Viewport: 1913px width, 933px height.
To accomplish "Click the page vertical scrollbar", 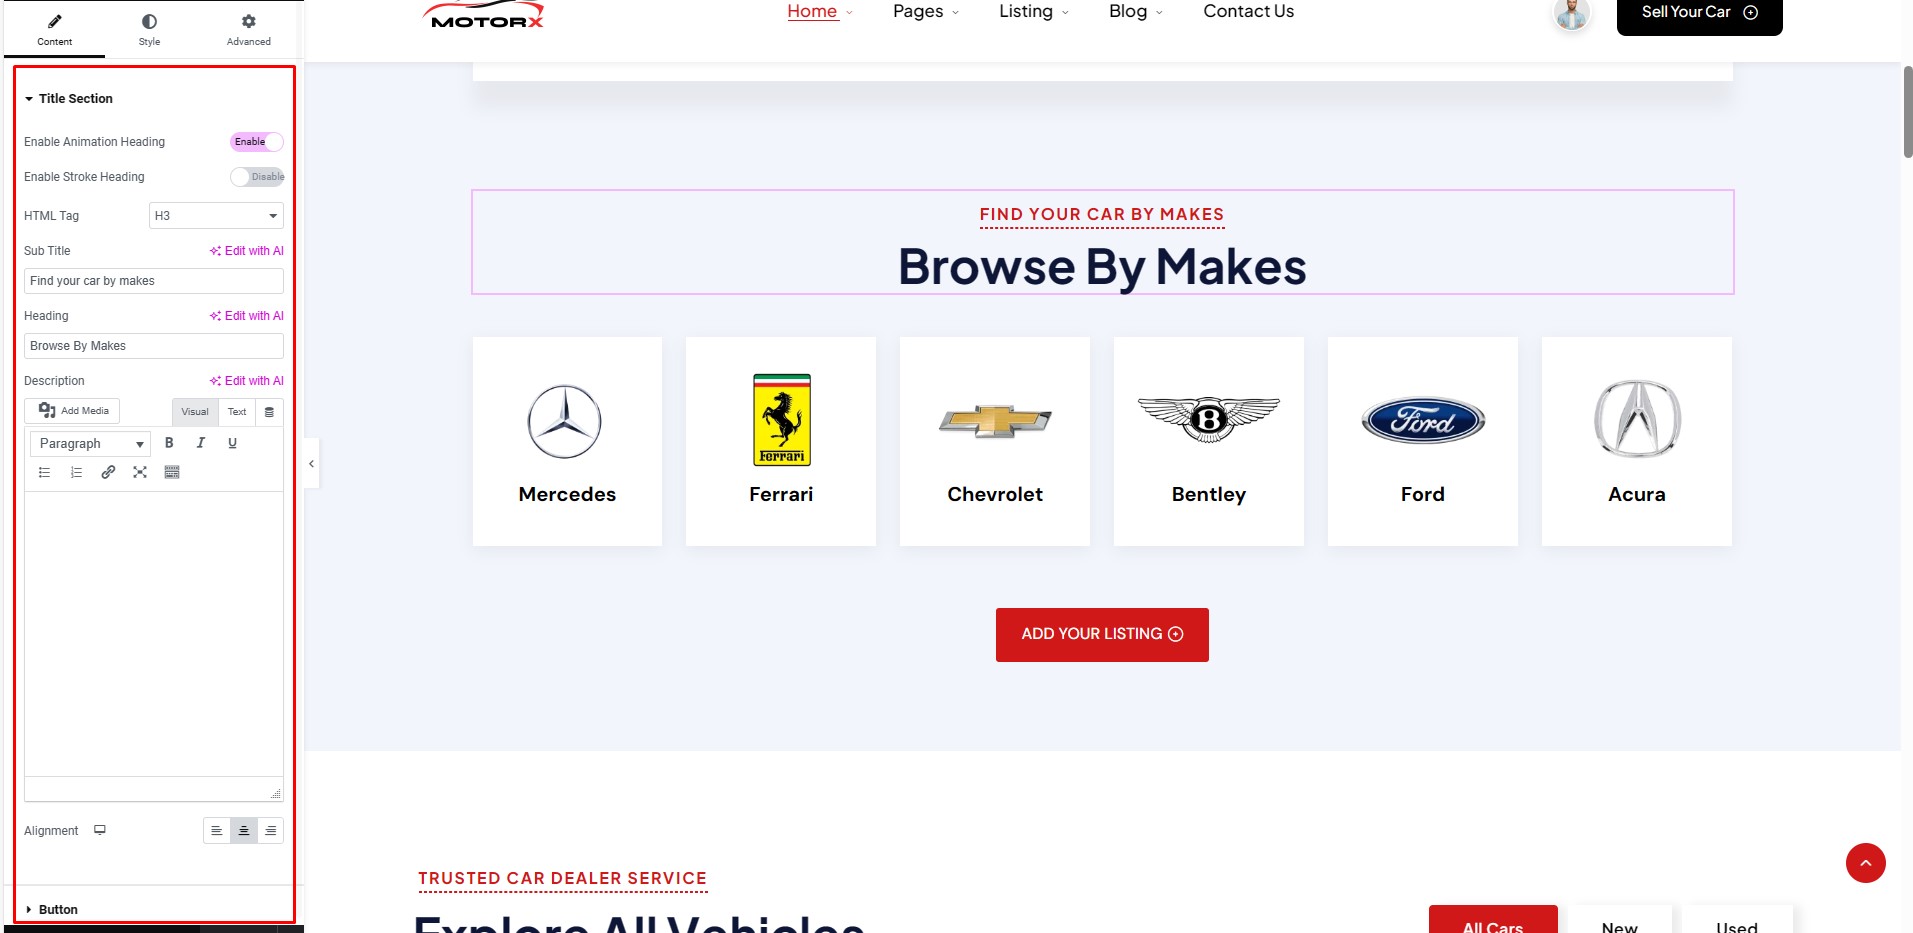I will click(1907, 112).
